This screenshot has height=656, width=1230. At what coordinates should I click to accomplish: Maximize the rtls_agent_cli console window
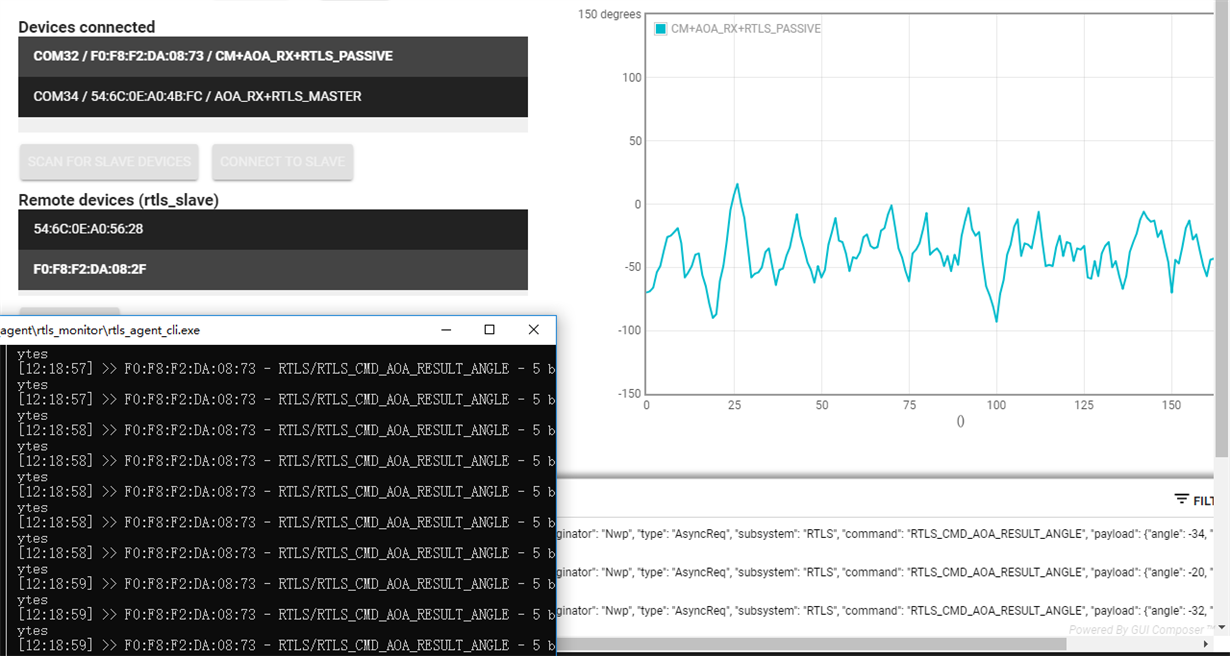coord(489,330)
